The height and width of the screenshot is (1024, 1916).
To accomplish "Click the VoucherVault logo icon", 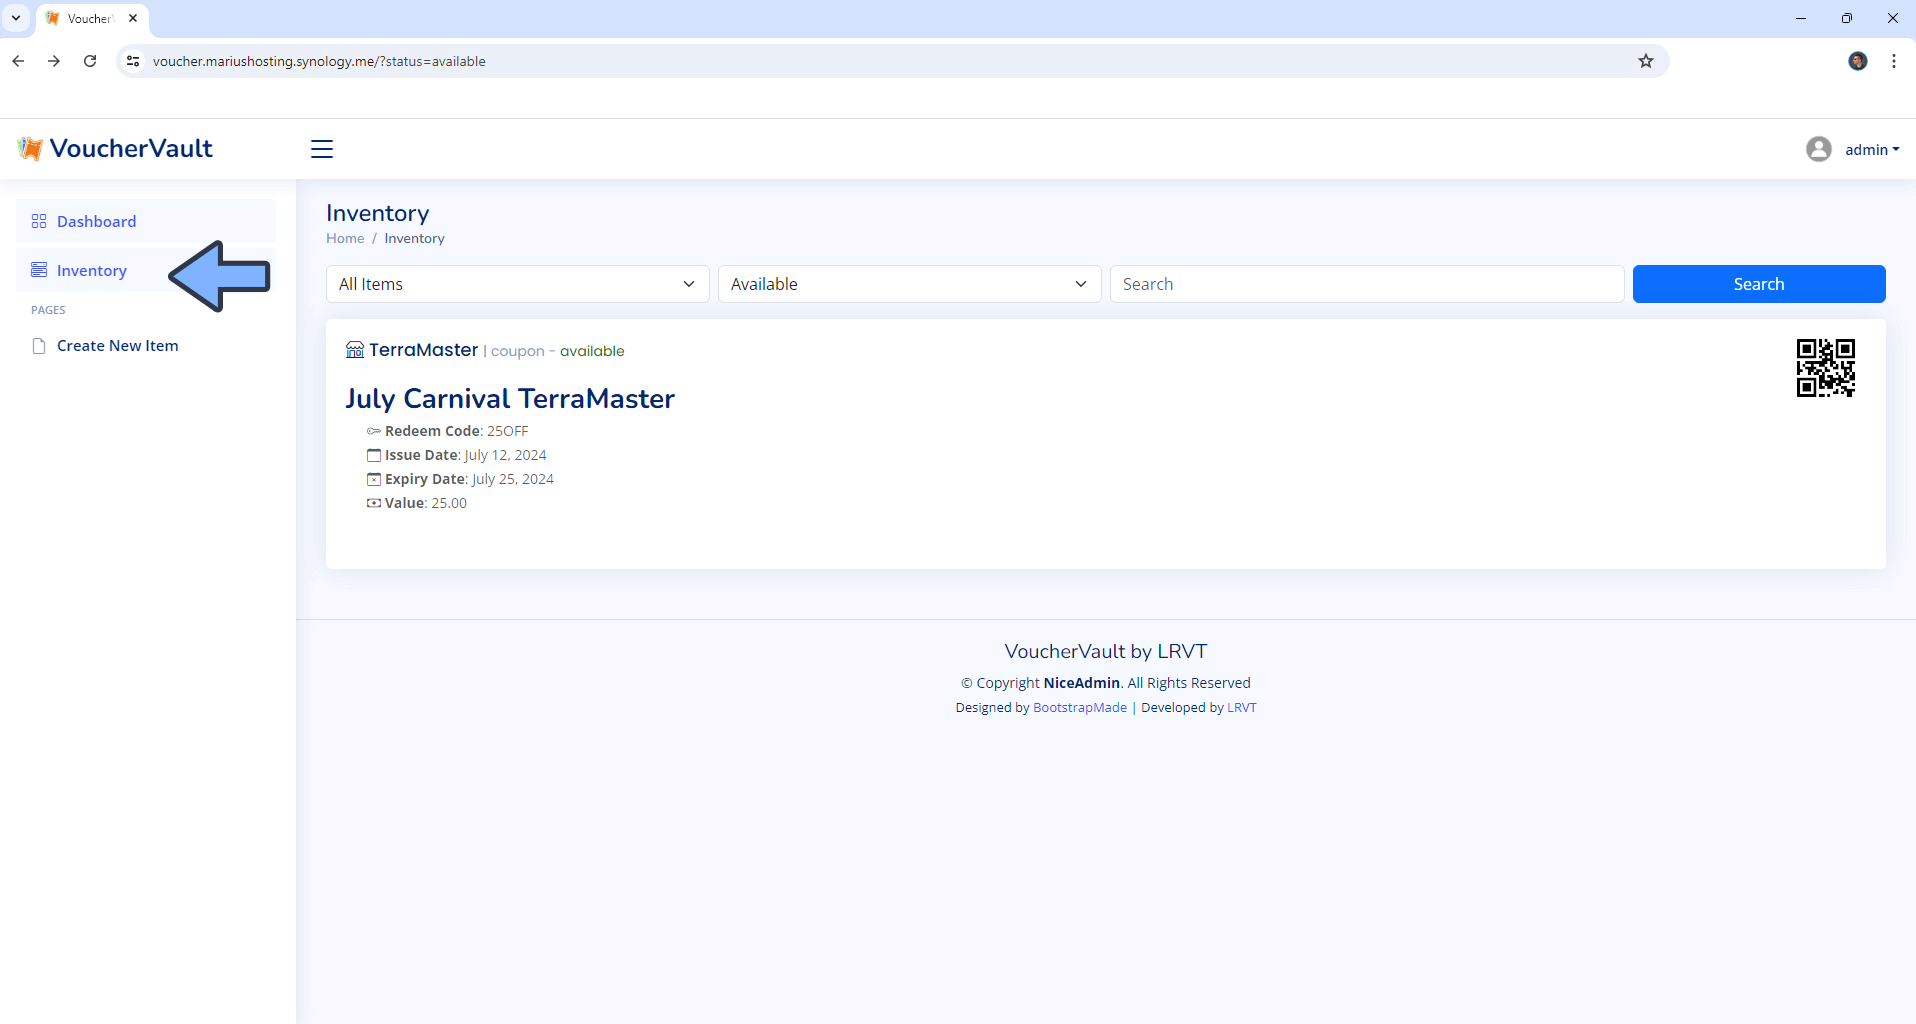I will click(x=30, y=148).
